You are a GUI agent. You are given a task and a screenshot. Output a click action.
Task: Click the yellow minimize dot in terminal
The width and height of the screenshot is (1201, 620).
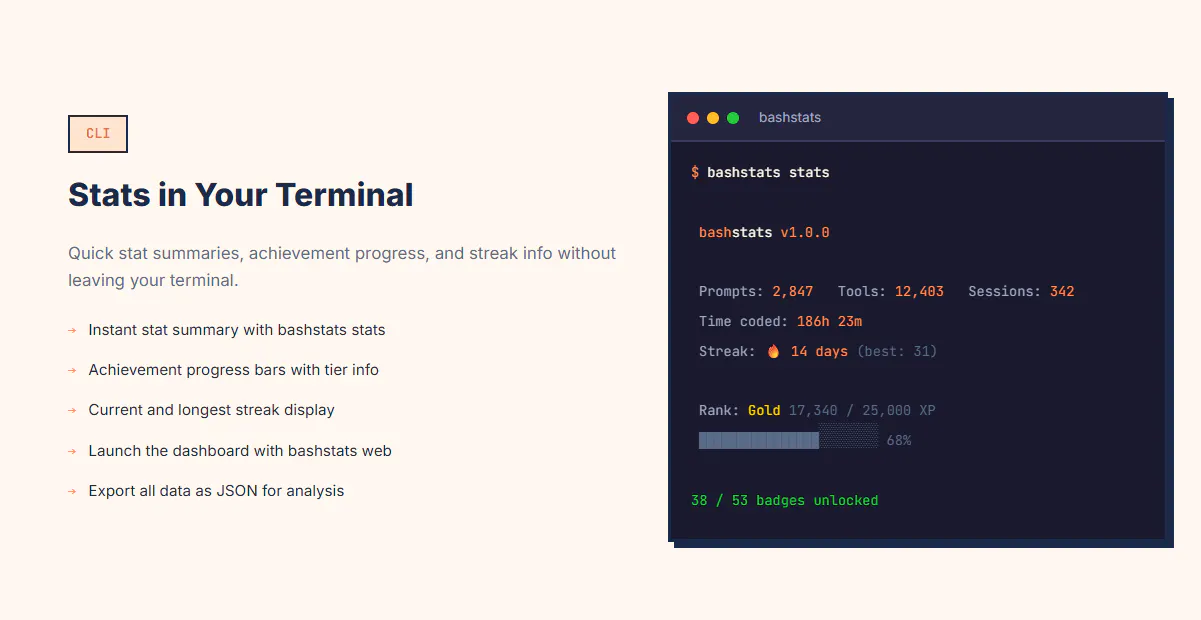pyautogui.click(x=713, y=118)
